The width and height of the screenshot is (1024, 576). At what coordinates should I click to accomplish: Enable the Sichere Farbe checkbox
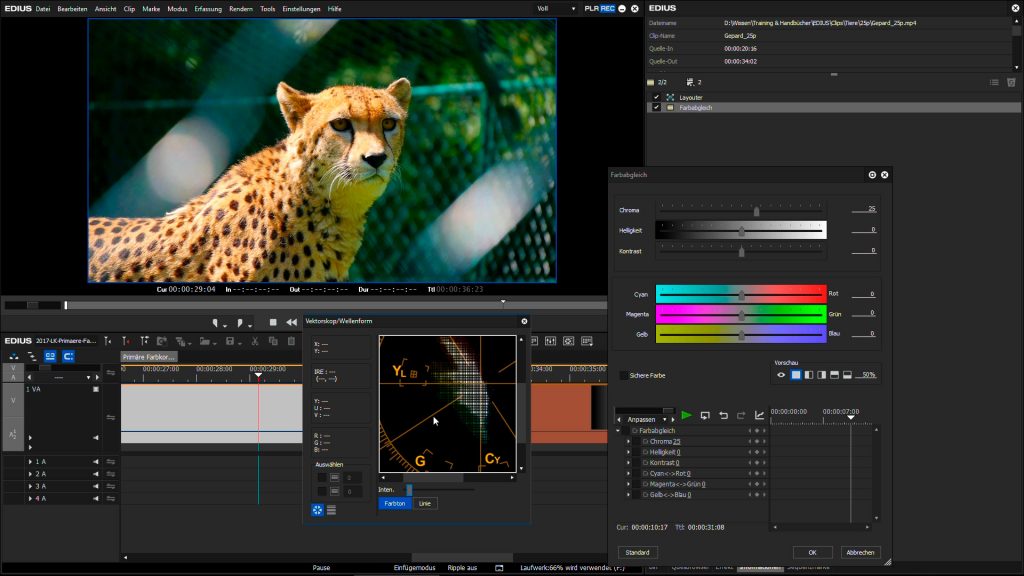(623, 374)
